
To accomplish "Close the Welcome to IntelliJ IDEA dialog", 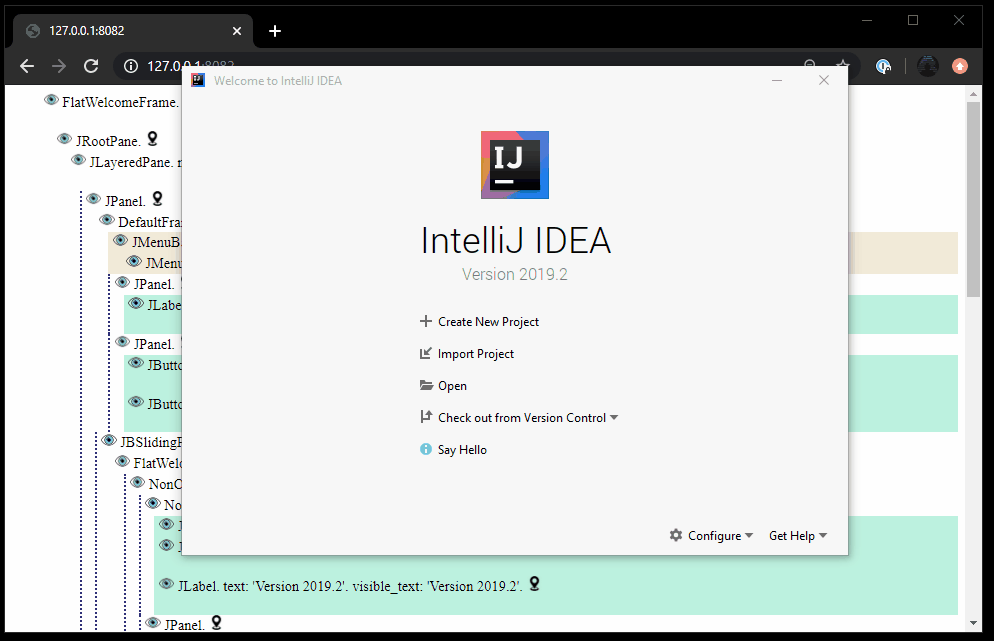I will click(x=823, y=80).
